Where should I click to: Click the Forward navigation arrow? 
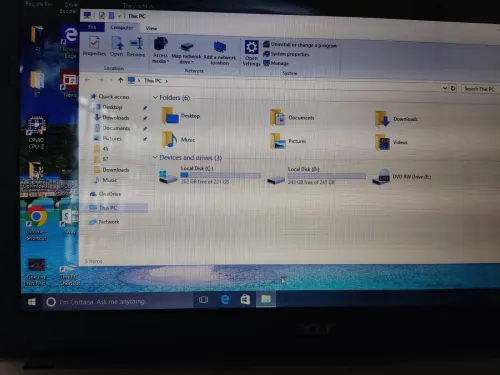pyautogui.click(x=101, y=80)
